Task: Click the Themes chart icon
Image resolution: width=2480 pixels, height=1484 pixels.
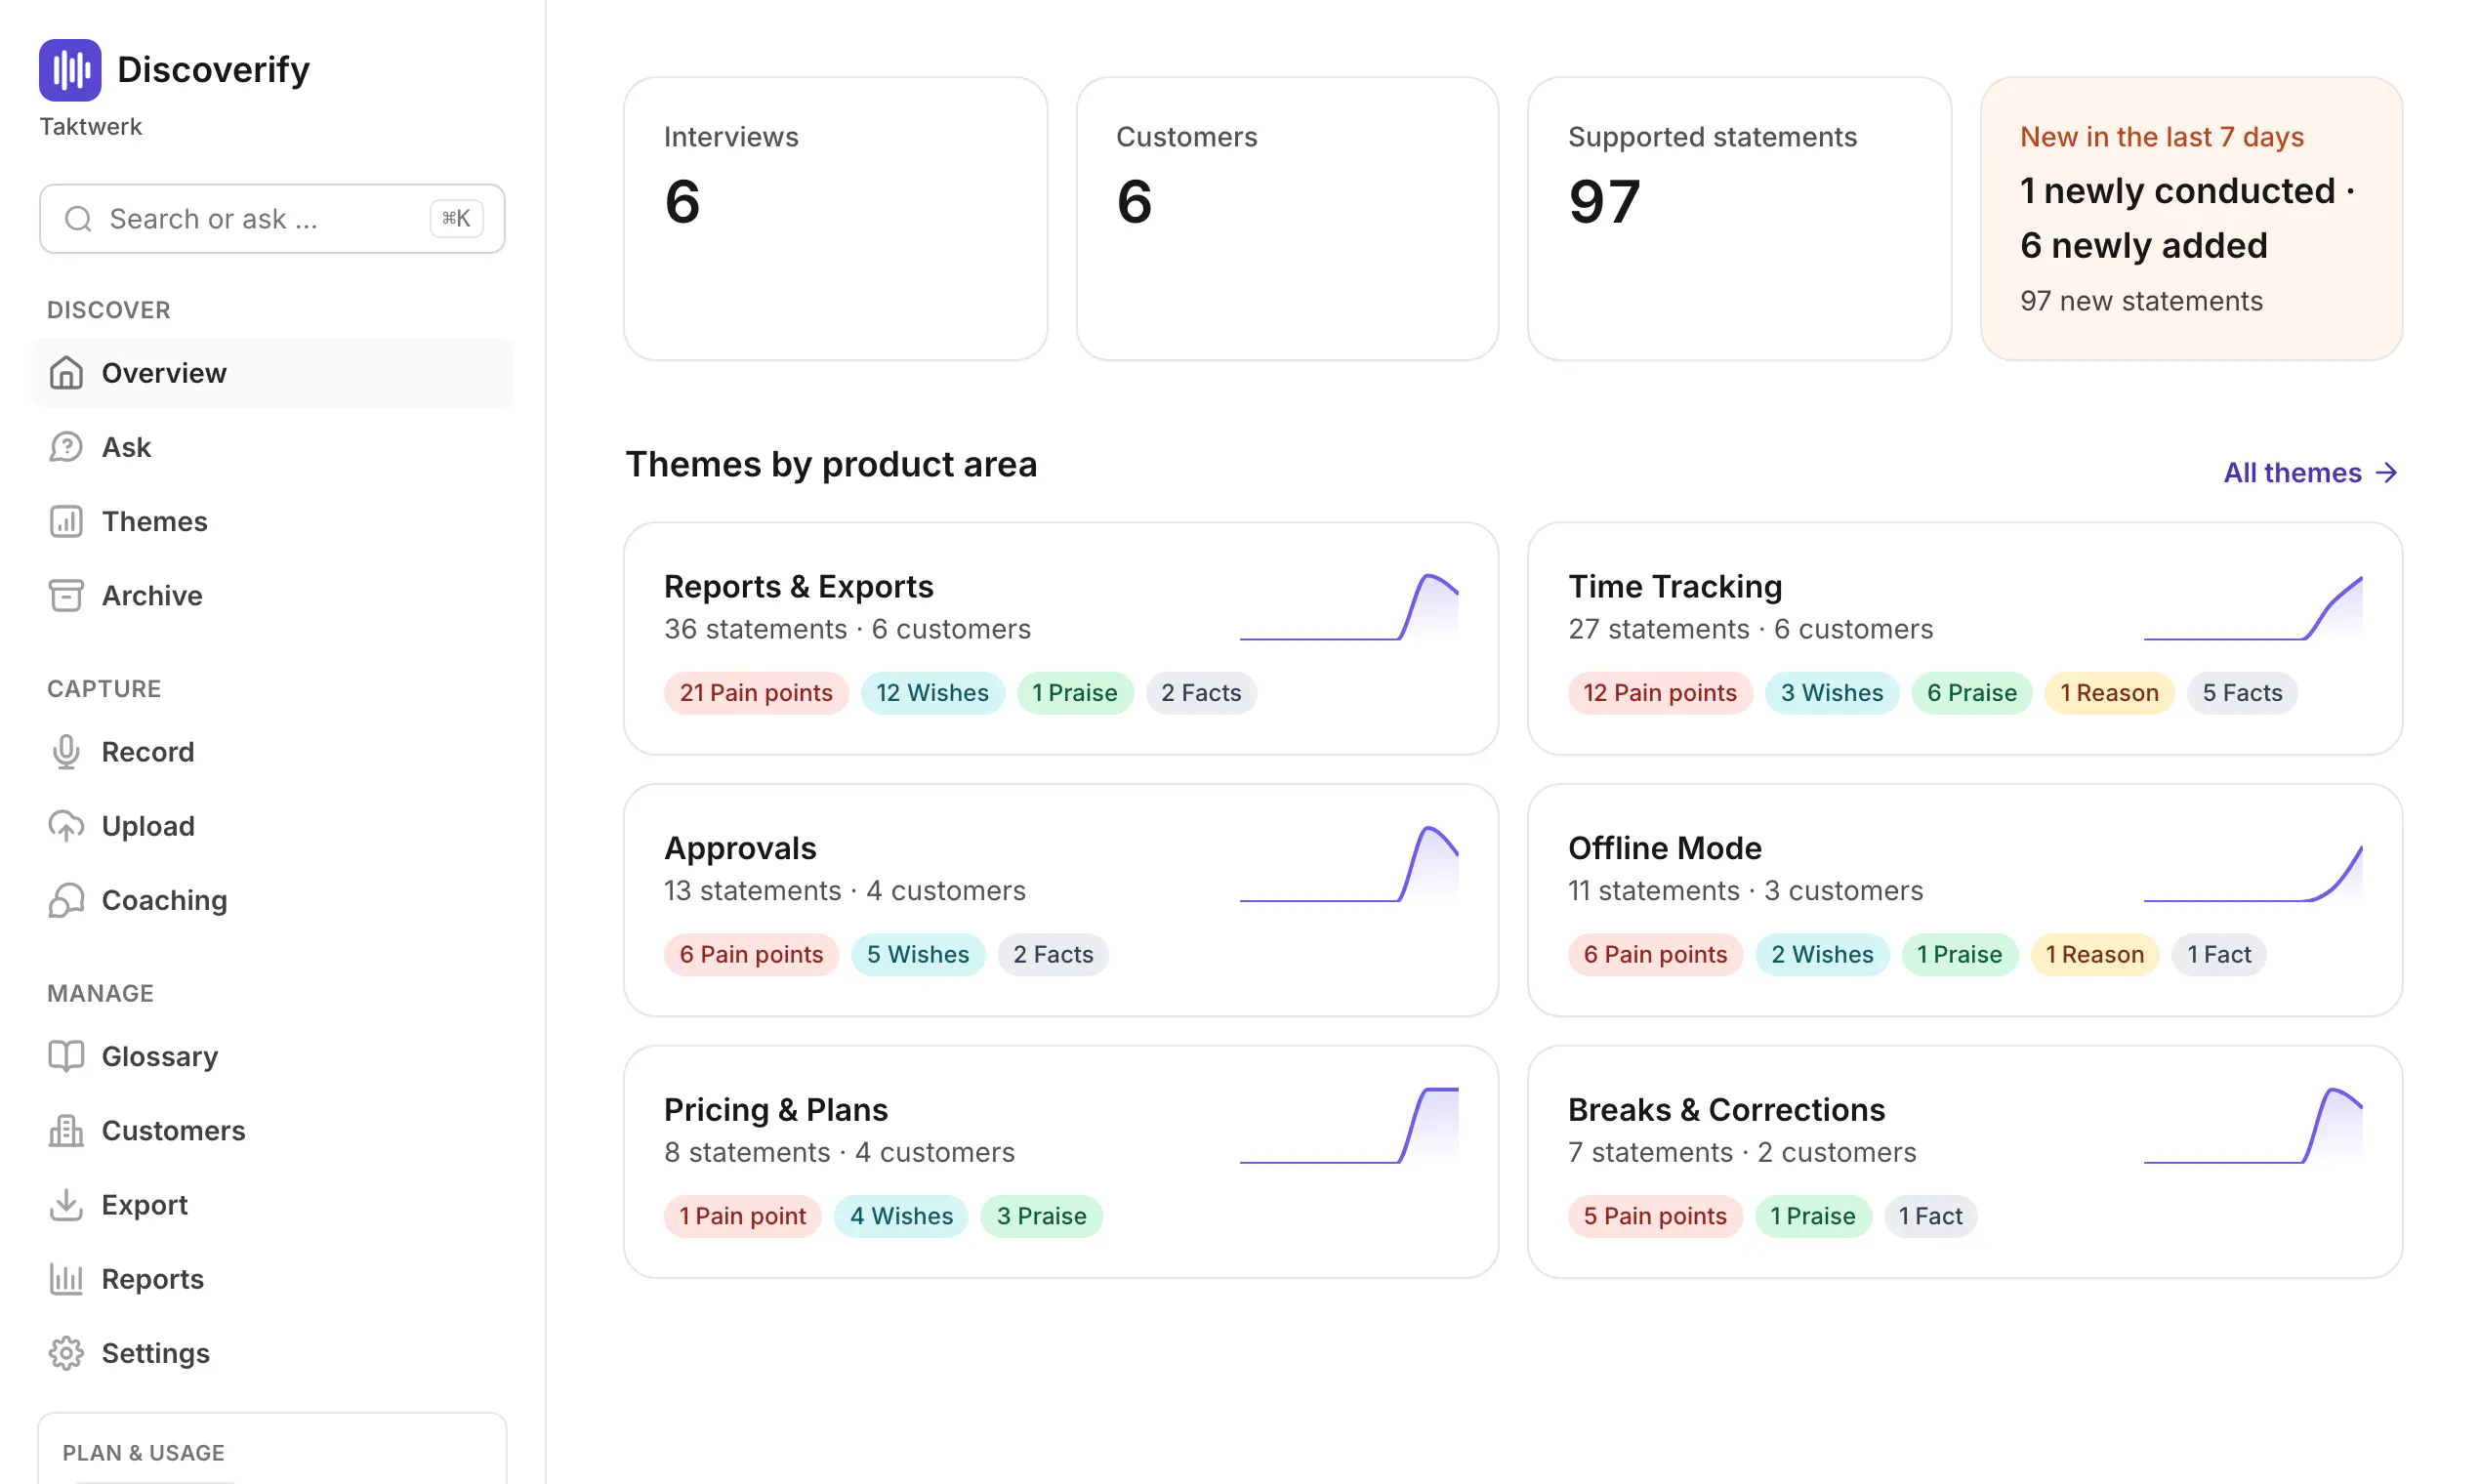Action: (x=66, y=521)
